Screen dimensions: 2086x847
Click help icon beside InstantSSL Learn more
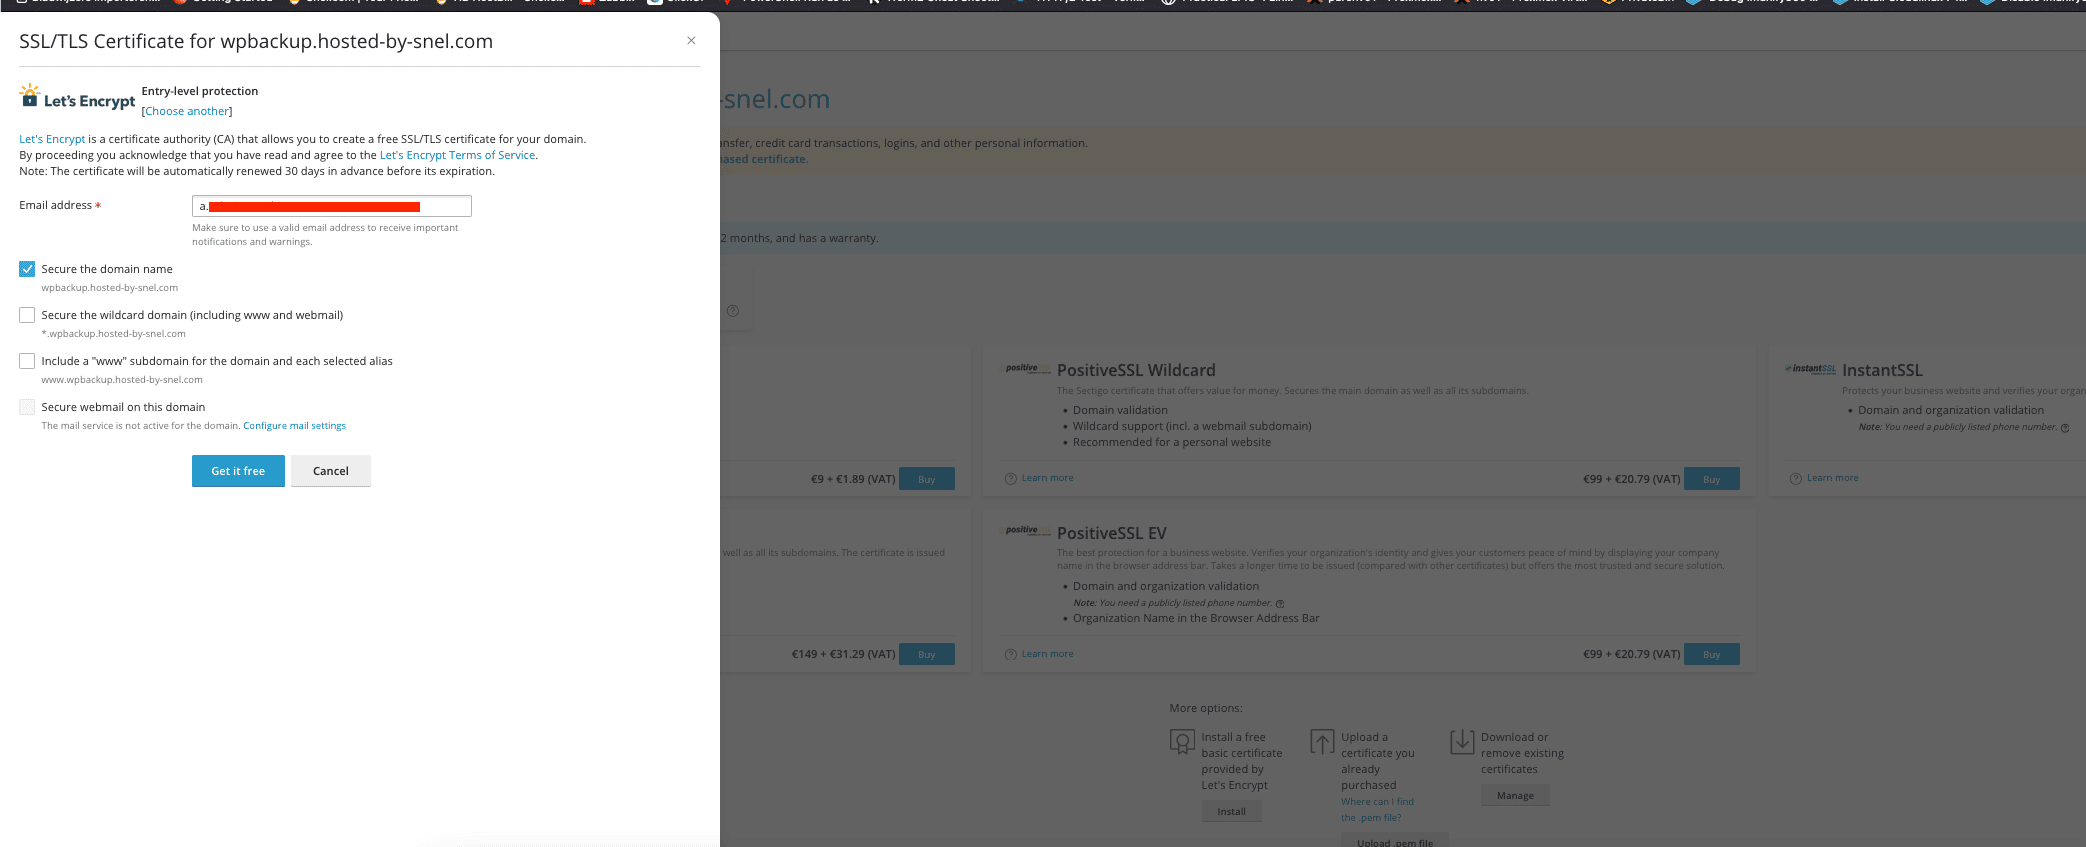click(1795, 479)
